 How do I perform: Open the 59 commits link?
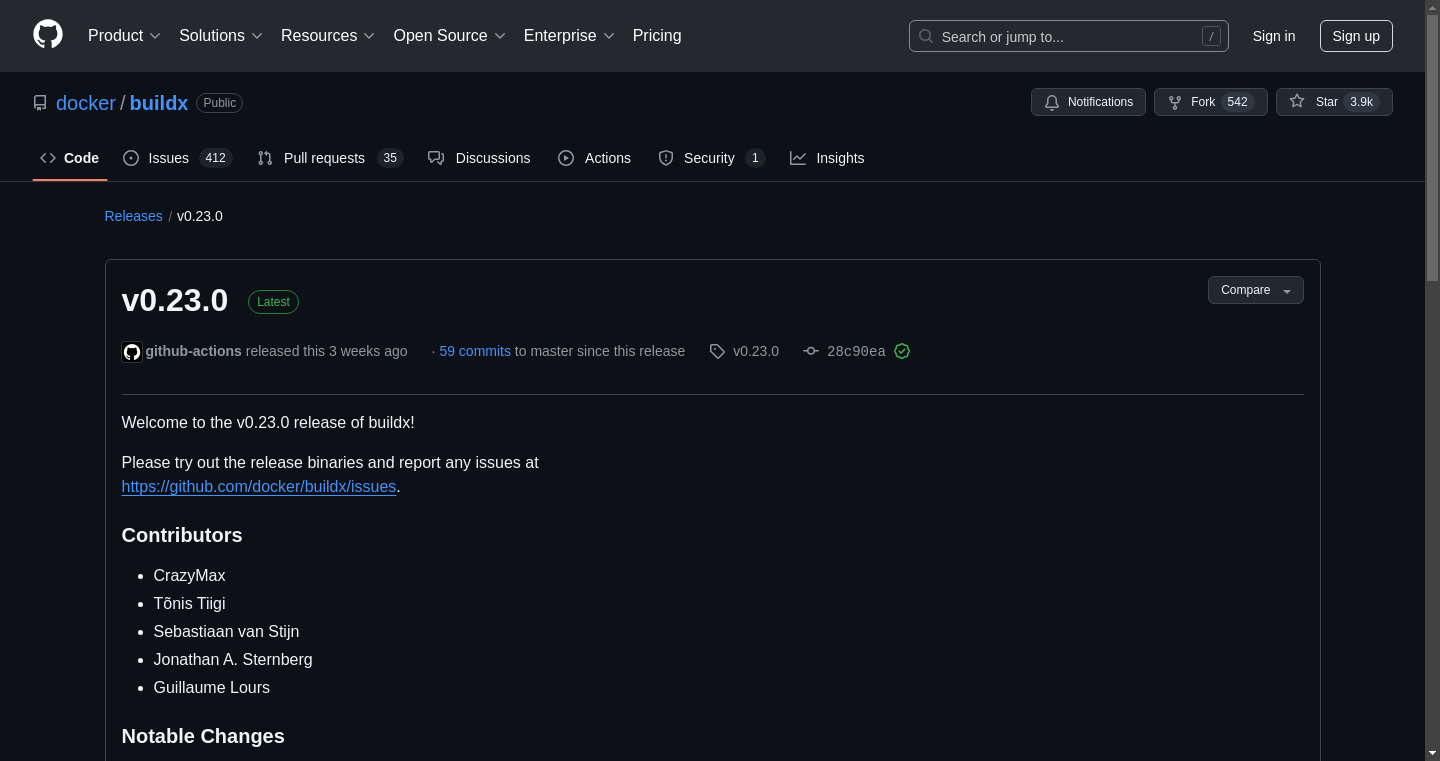[475, 351]
